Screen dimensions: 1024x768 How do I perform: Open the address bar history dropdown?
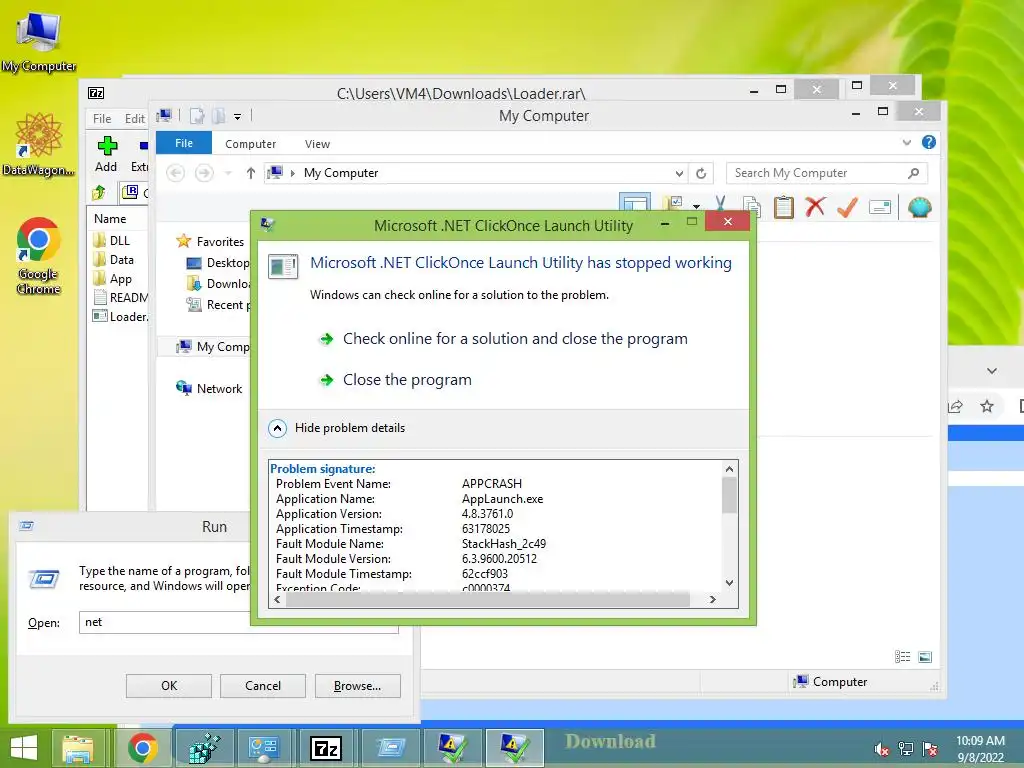click(x=679, y=173)
